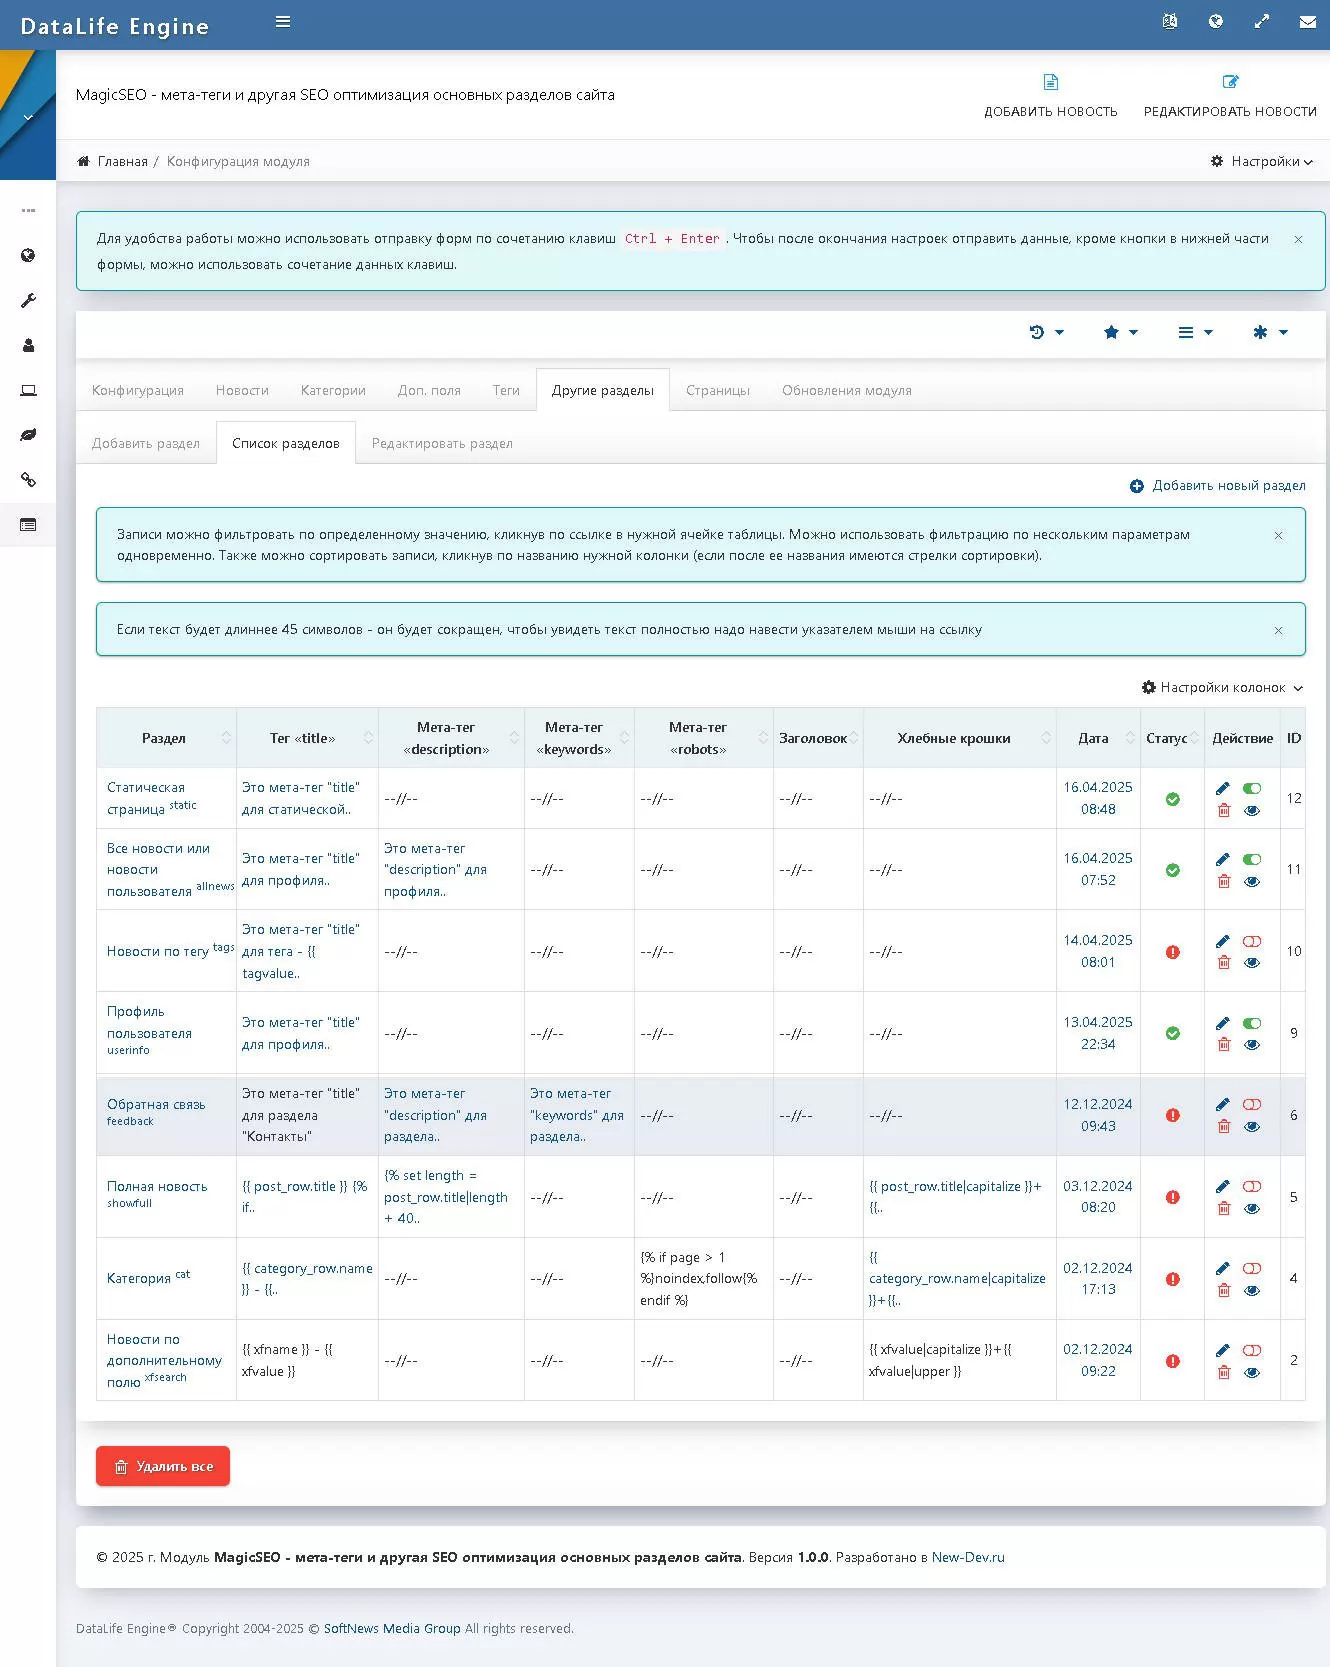The height and width of the screenshot is (1667, 1330).
Task: Open the sidebar laptop icon
Action: click(x=28, y=390)
